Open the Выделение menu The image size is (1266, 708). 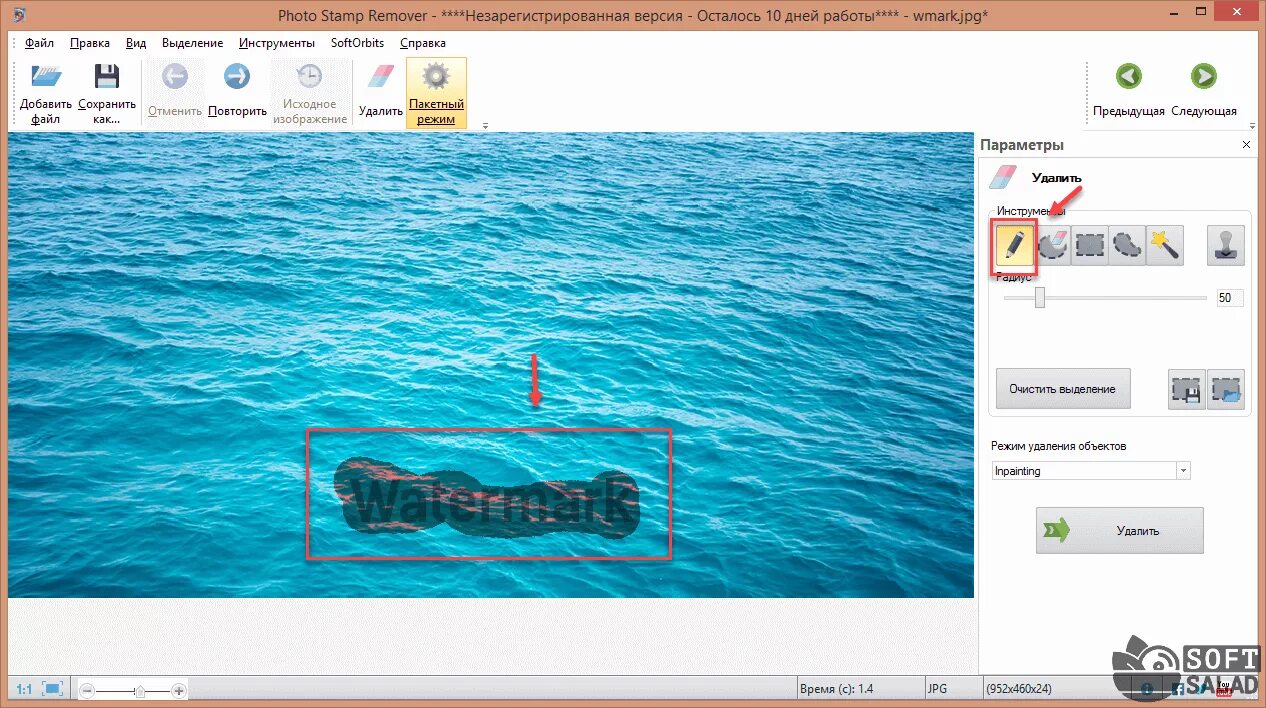pyautogui.click(x=193, y=43)
